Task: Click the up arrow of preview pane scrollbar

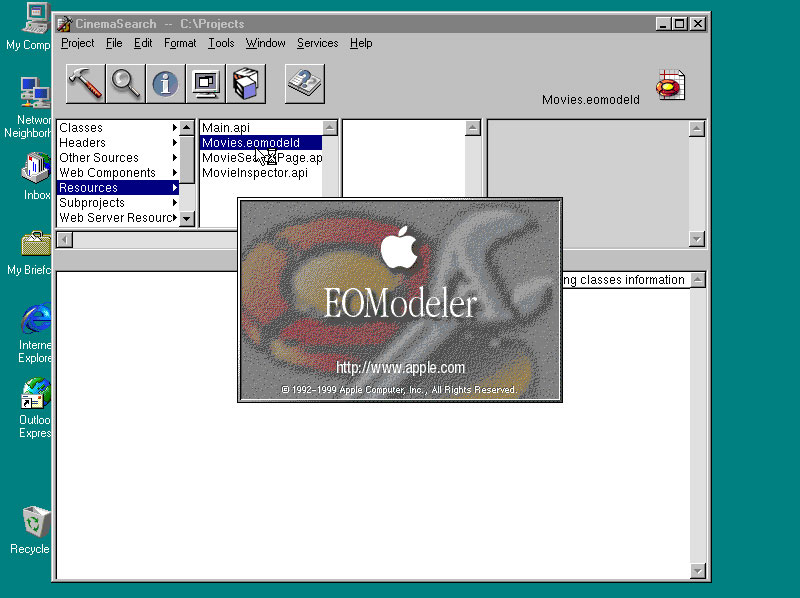Action: point(697,129)
